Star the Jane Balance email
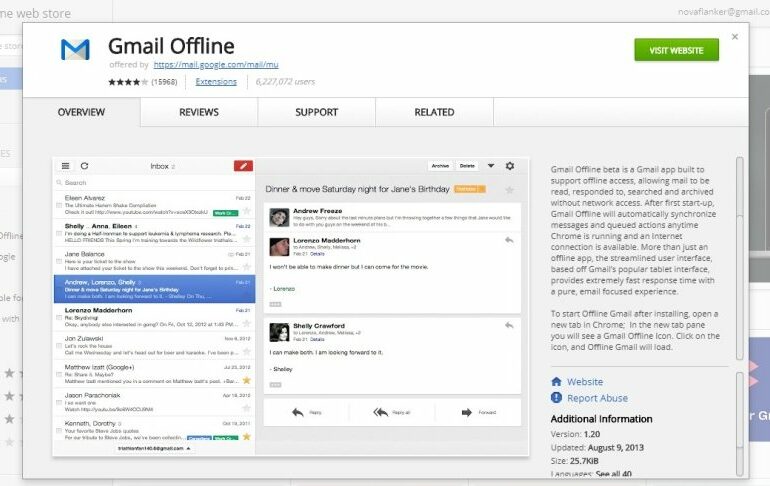770x486 pixels. pos(247,267)
